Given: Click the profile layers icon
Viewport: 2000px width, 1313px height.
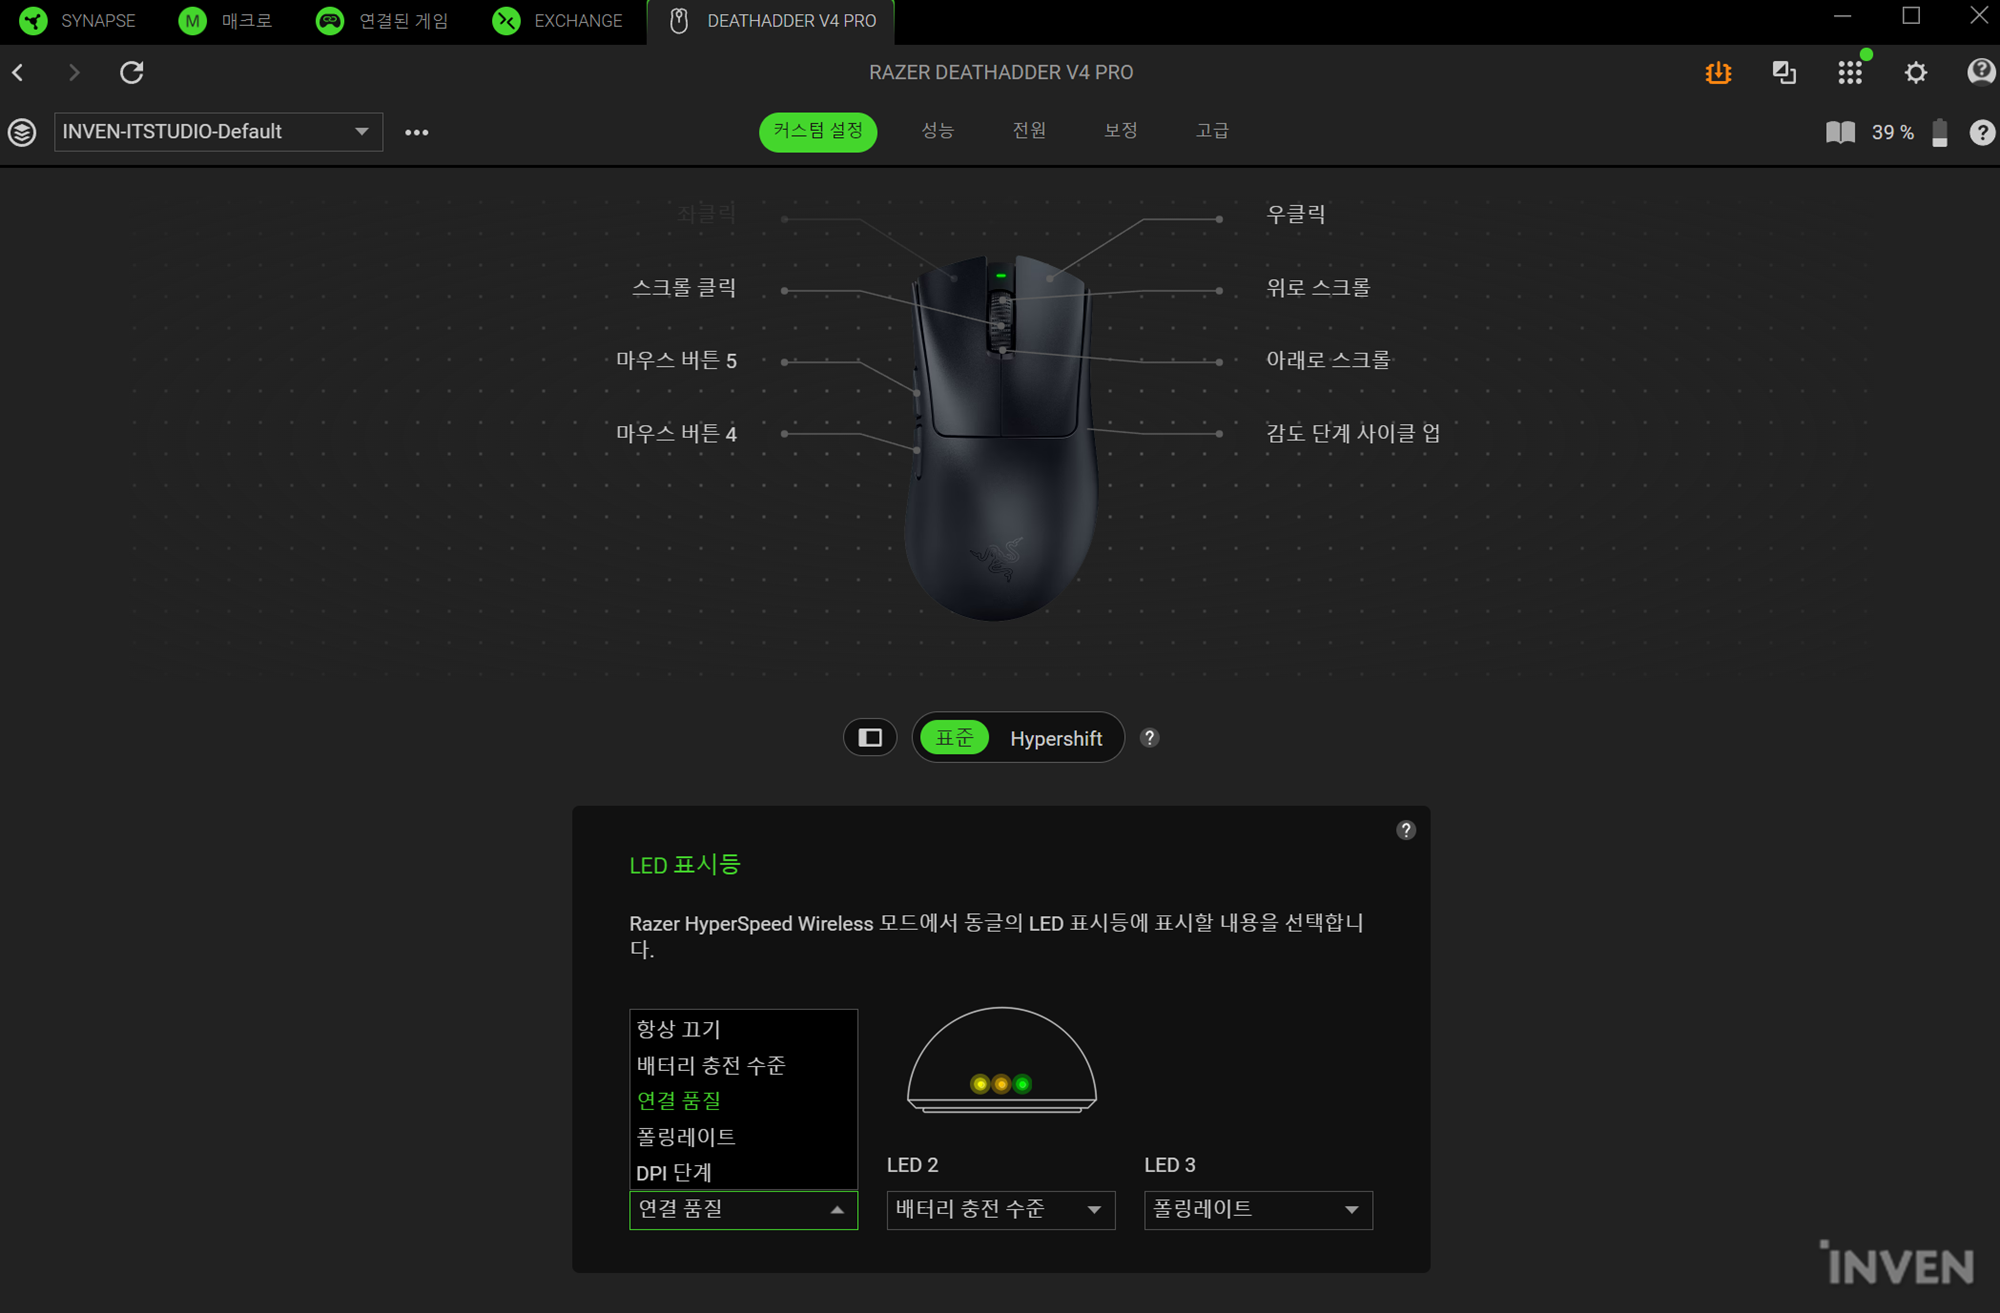Looking at the screenshot, I should point(22,132).
